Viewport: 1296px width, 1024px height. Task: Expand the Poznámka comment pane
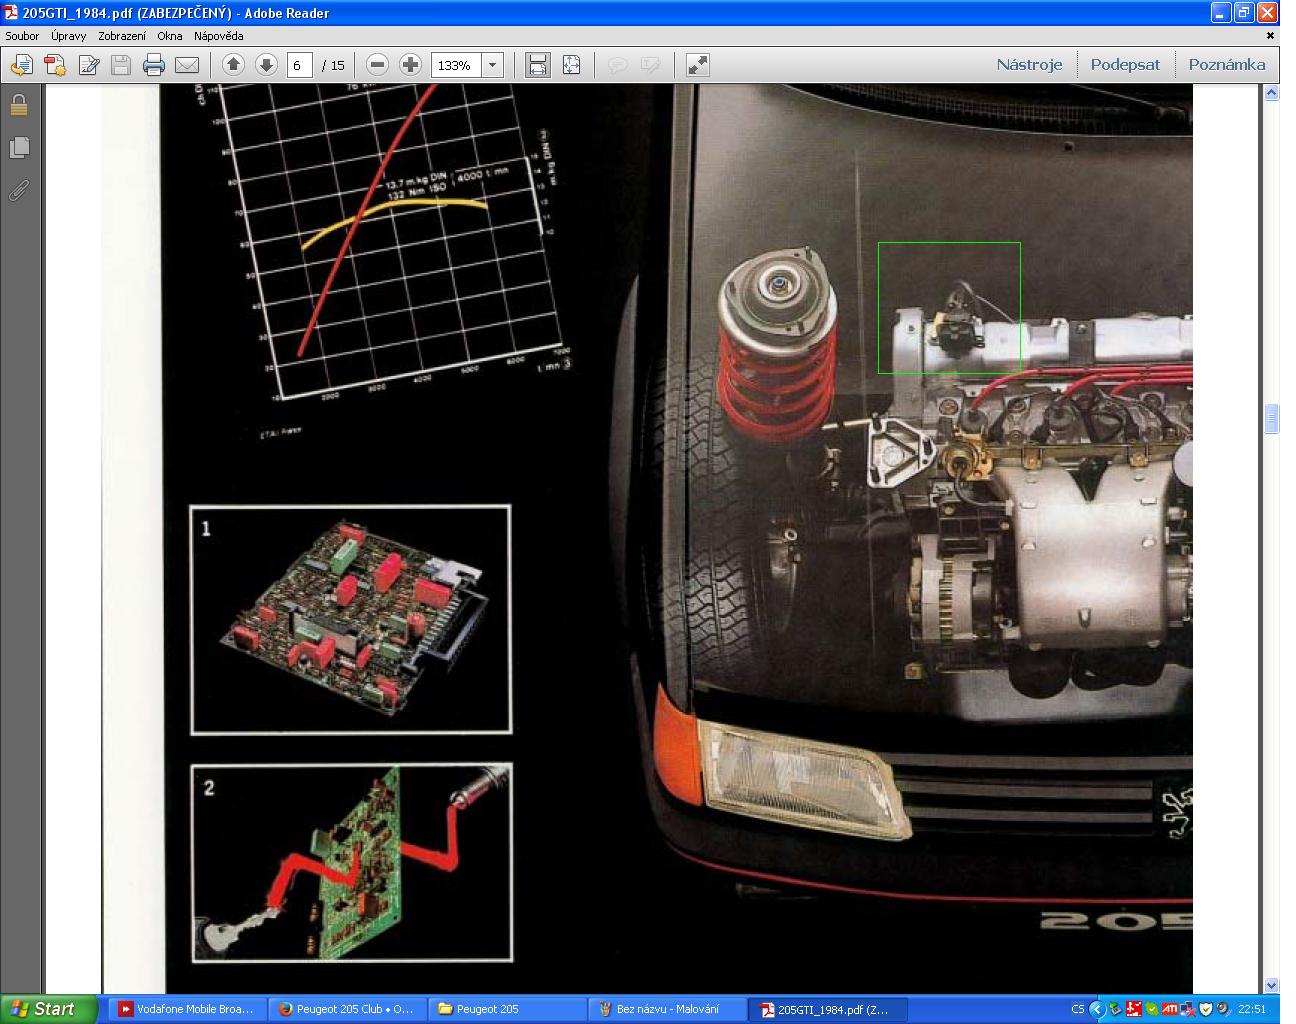(x=1226, y=65)
